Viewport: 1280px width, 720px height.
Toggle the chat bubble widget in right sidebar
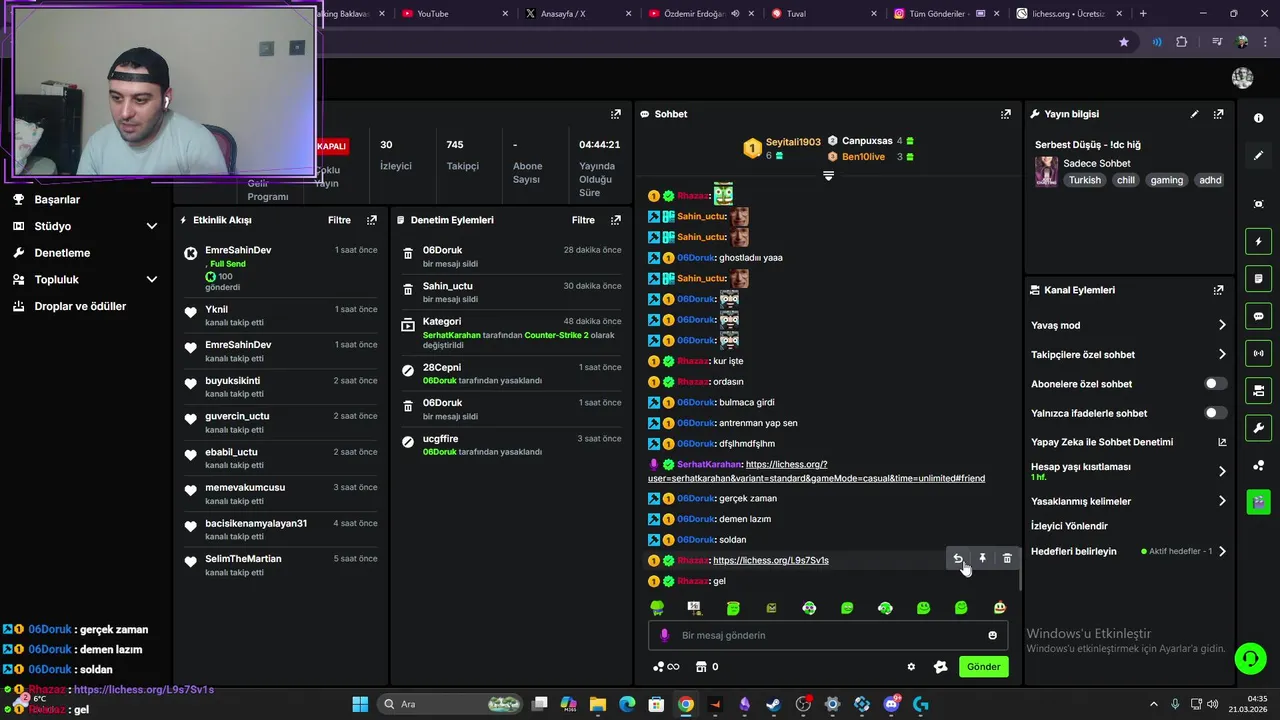pos(1258,316)
